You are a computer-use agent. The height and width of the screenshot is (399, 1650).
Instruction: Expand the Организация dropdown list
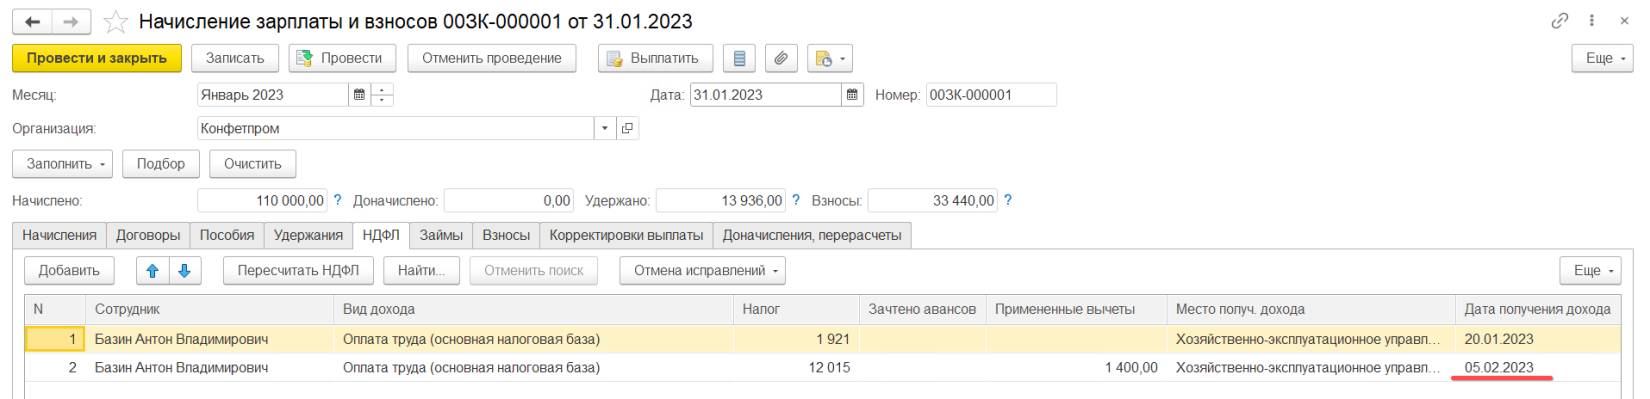tap(606, 128)
